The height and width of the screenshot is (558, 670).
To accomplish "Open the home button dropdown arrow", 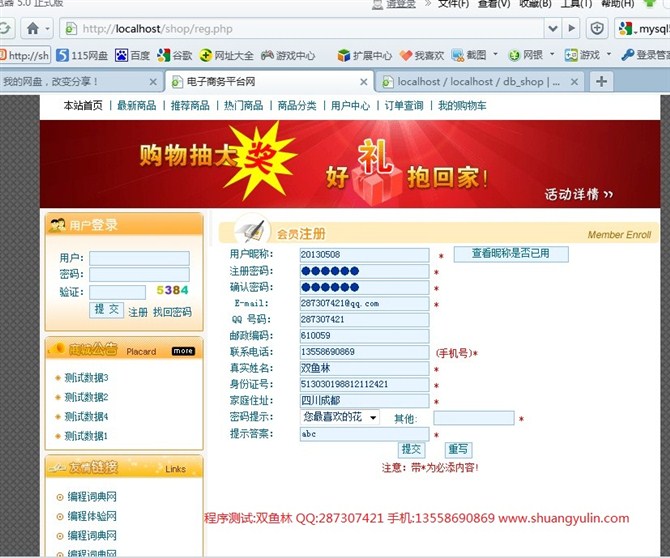I will [x=47, y=29].
